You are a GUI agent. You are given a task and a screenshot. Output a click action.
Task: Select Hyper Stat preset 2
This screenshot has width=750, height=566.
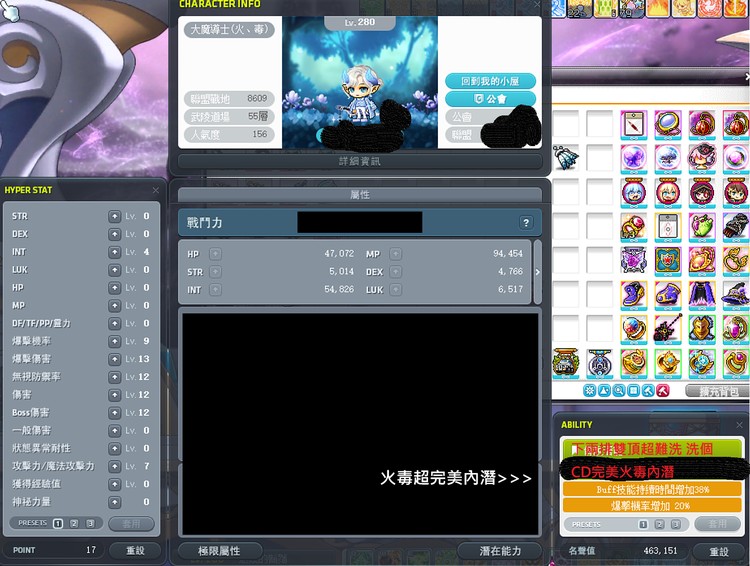pos(74,523)
